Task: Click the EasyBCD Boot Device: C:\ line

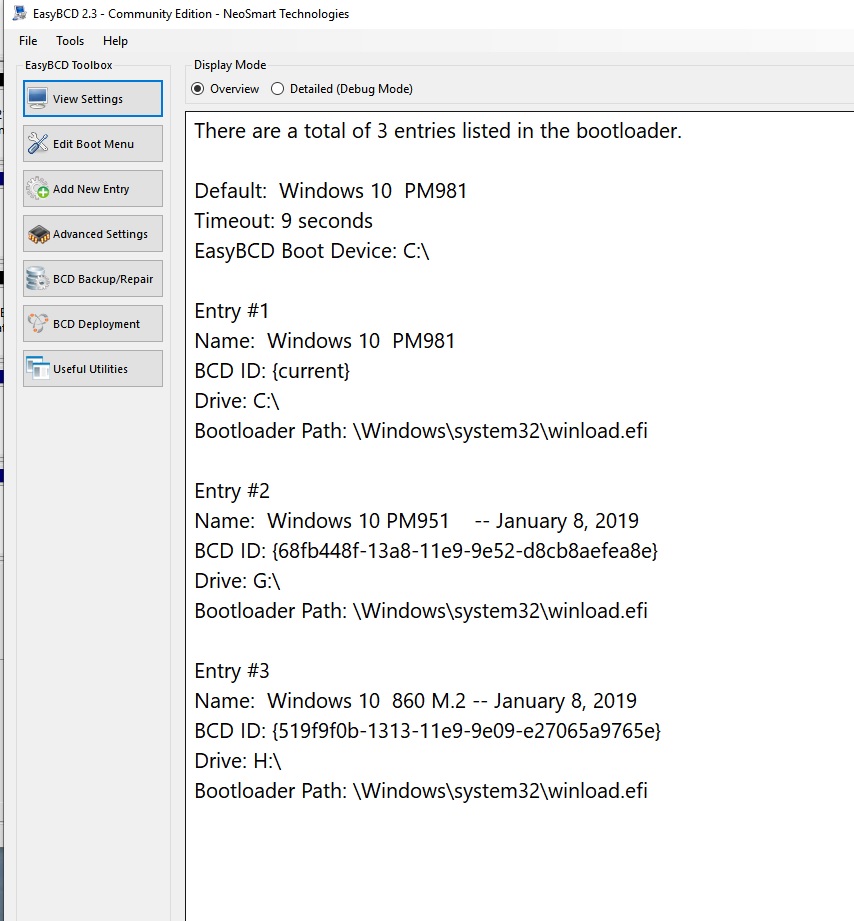Action: click(x=312, y=251)
